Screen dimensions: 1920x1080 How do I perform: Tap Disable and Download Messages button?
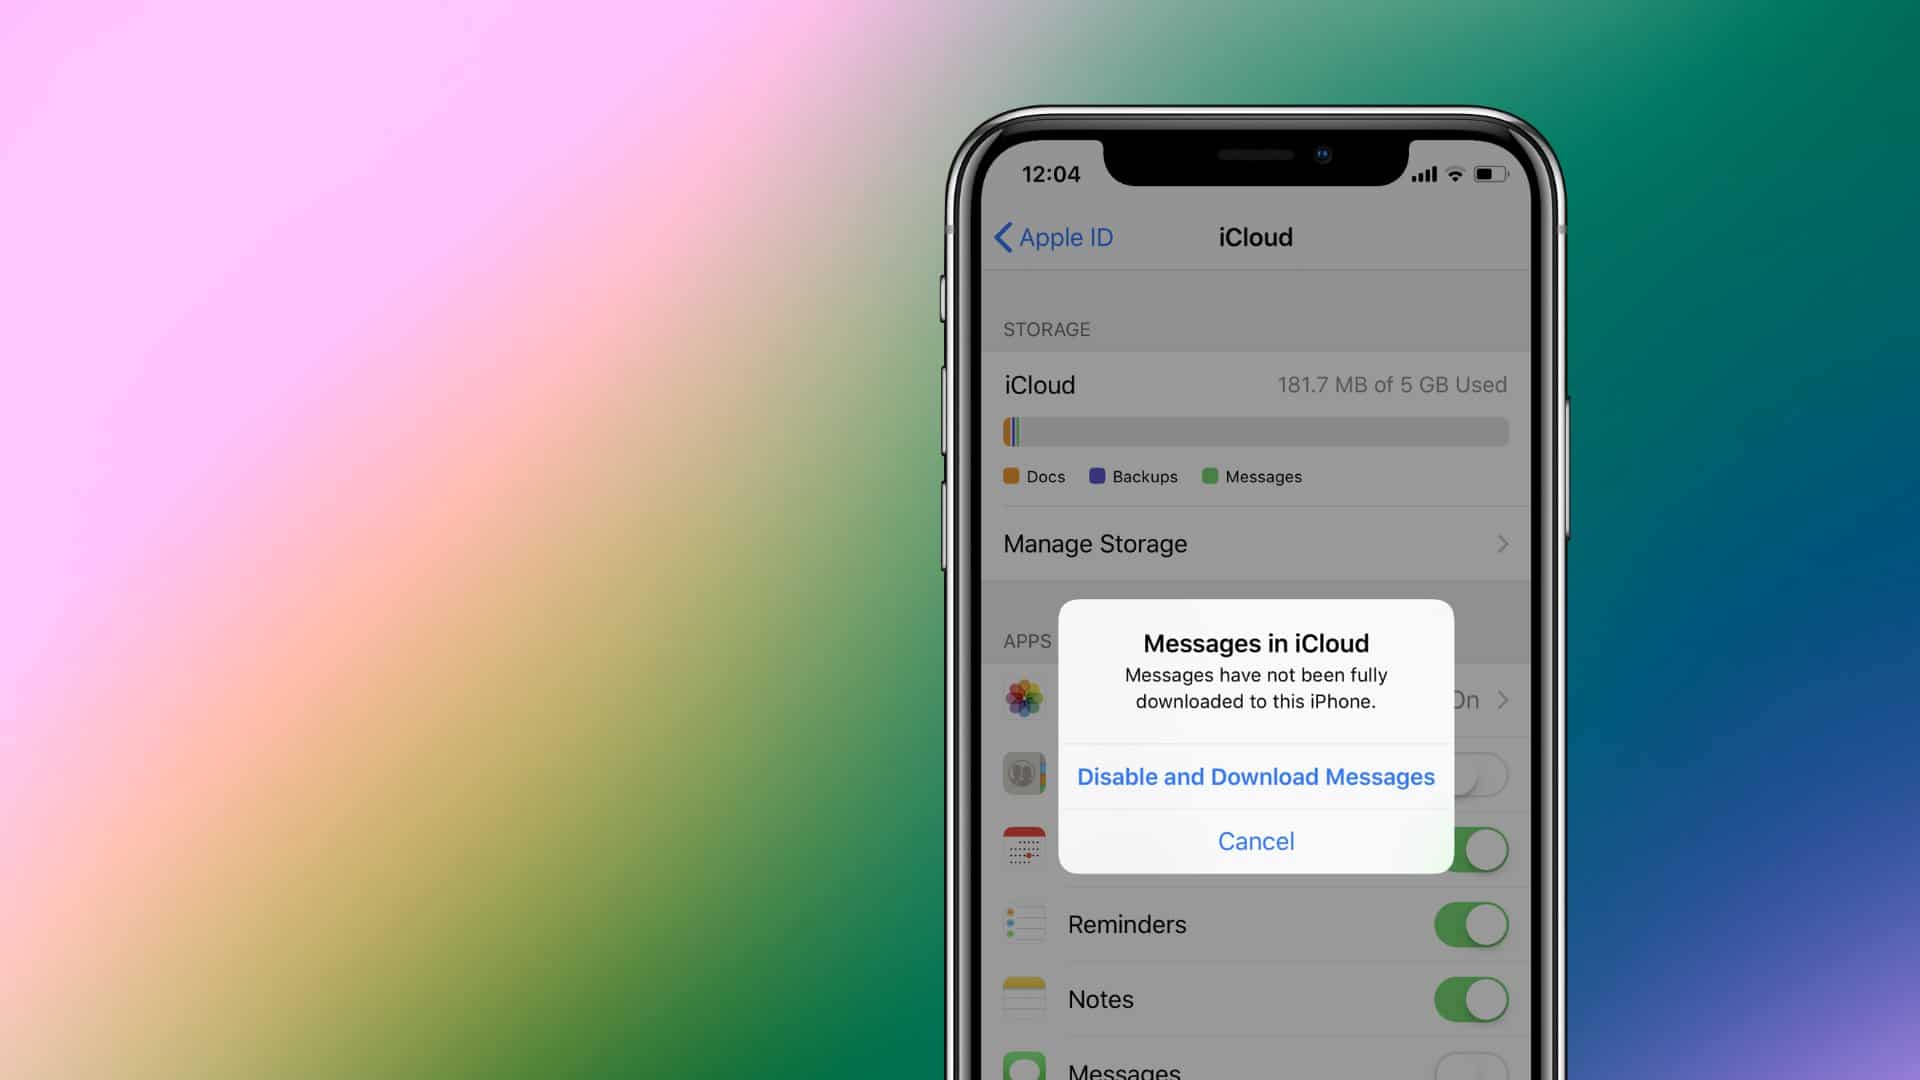pyautogui.click(x=1255, y=775)
